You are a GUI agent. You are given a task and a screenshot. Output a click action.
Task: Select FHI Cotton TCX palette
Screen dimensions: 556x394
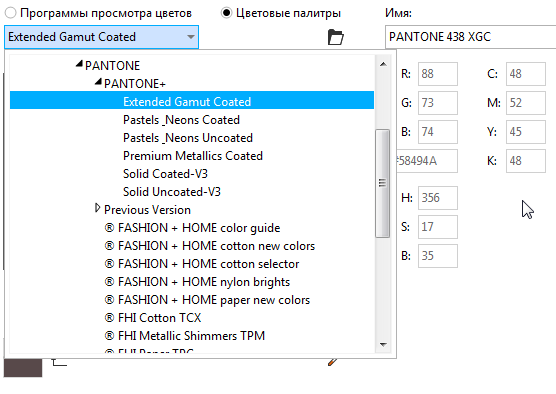tap(153, 318)
